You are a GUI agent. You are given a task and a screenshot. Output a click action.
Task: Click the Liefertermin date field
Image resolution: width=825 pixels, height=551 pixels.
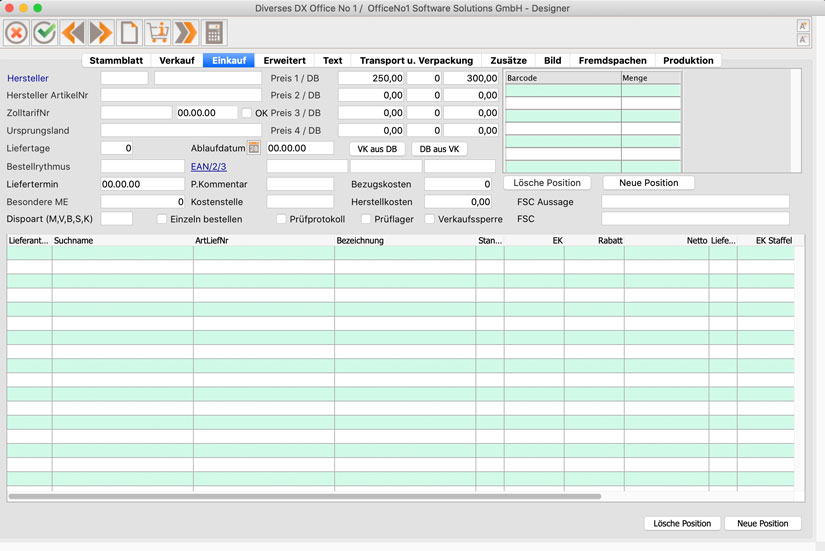point(143,184)
